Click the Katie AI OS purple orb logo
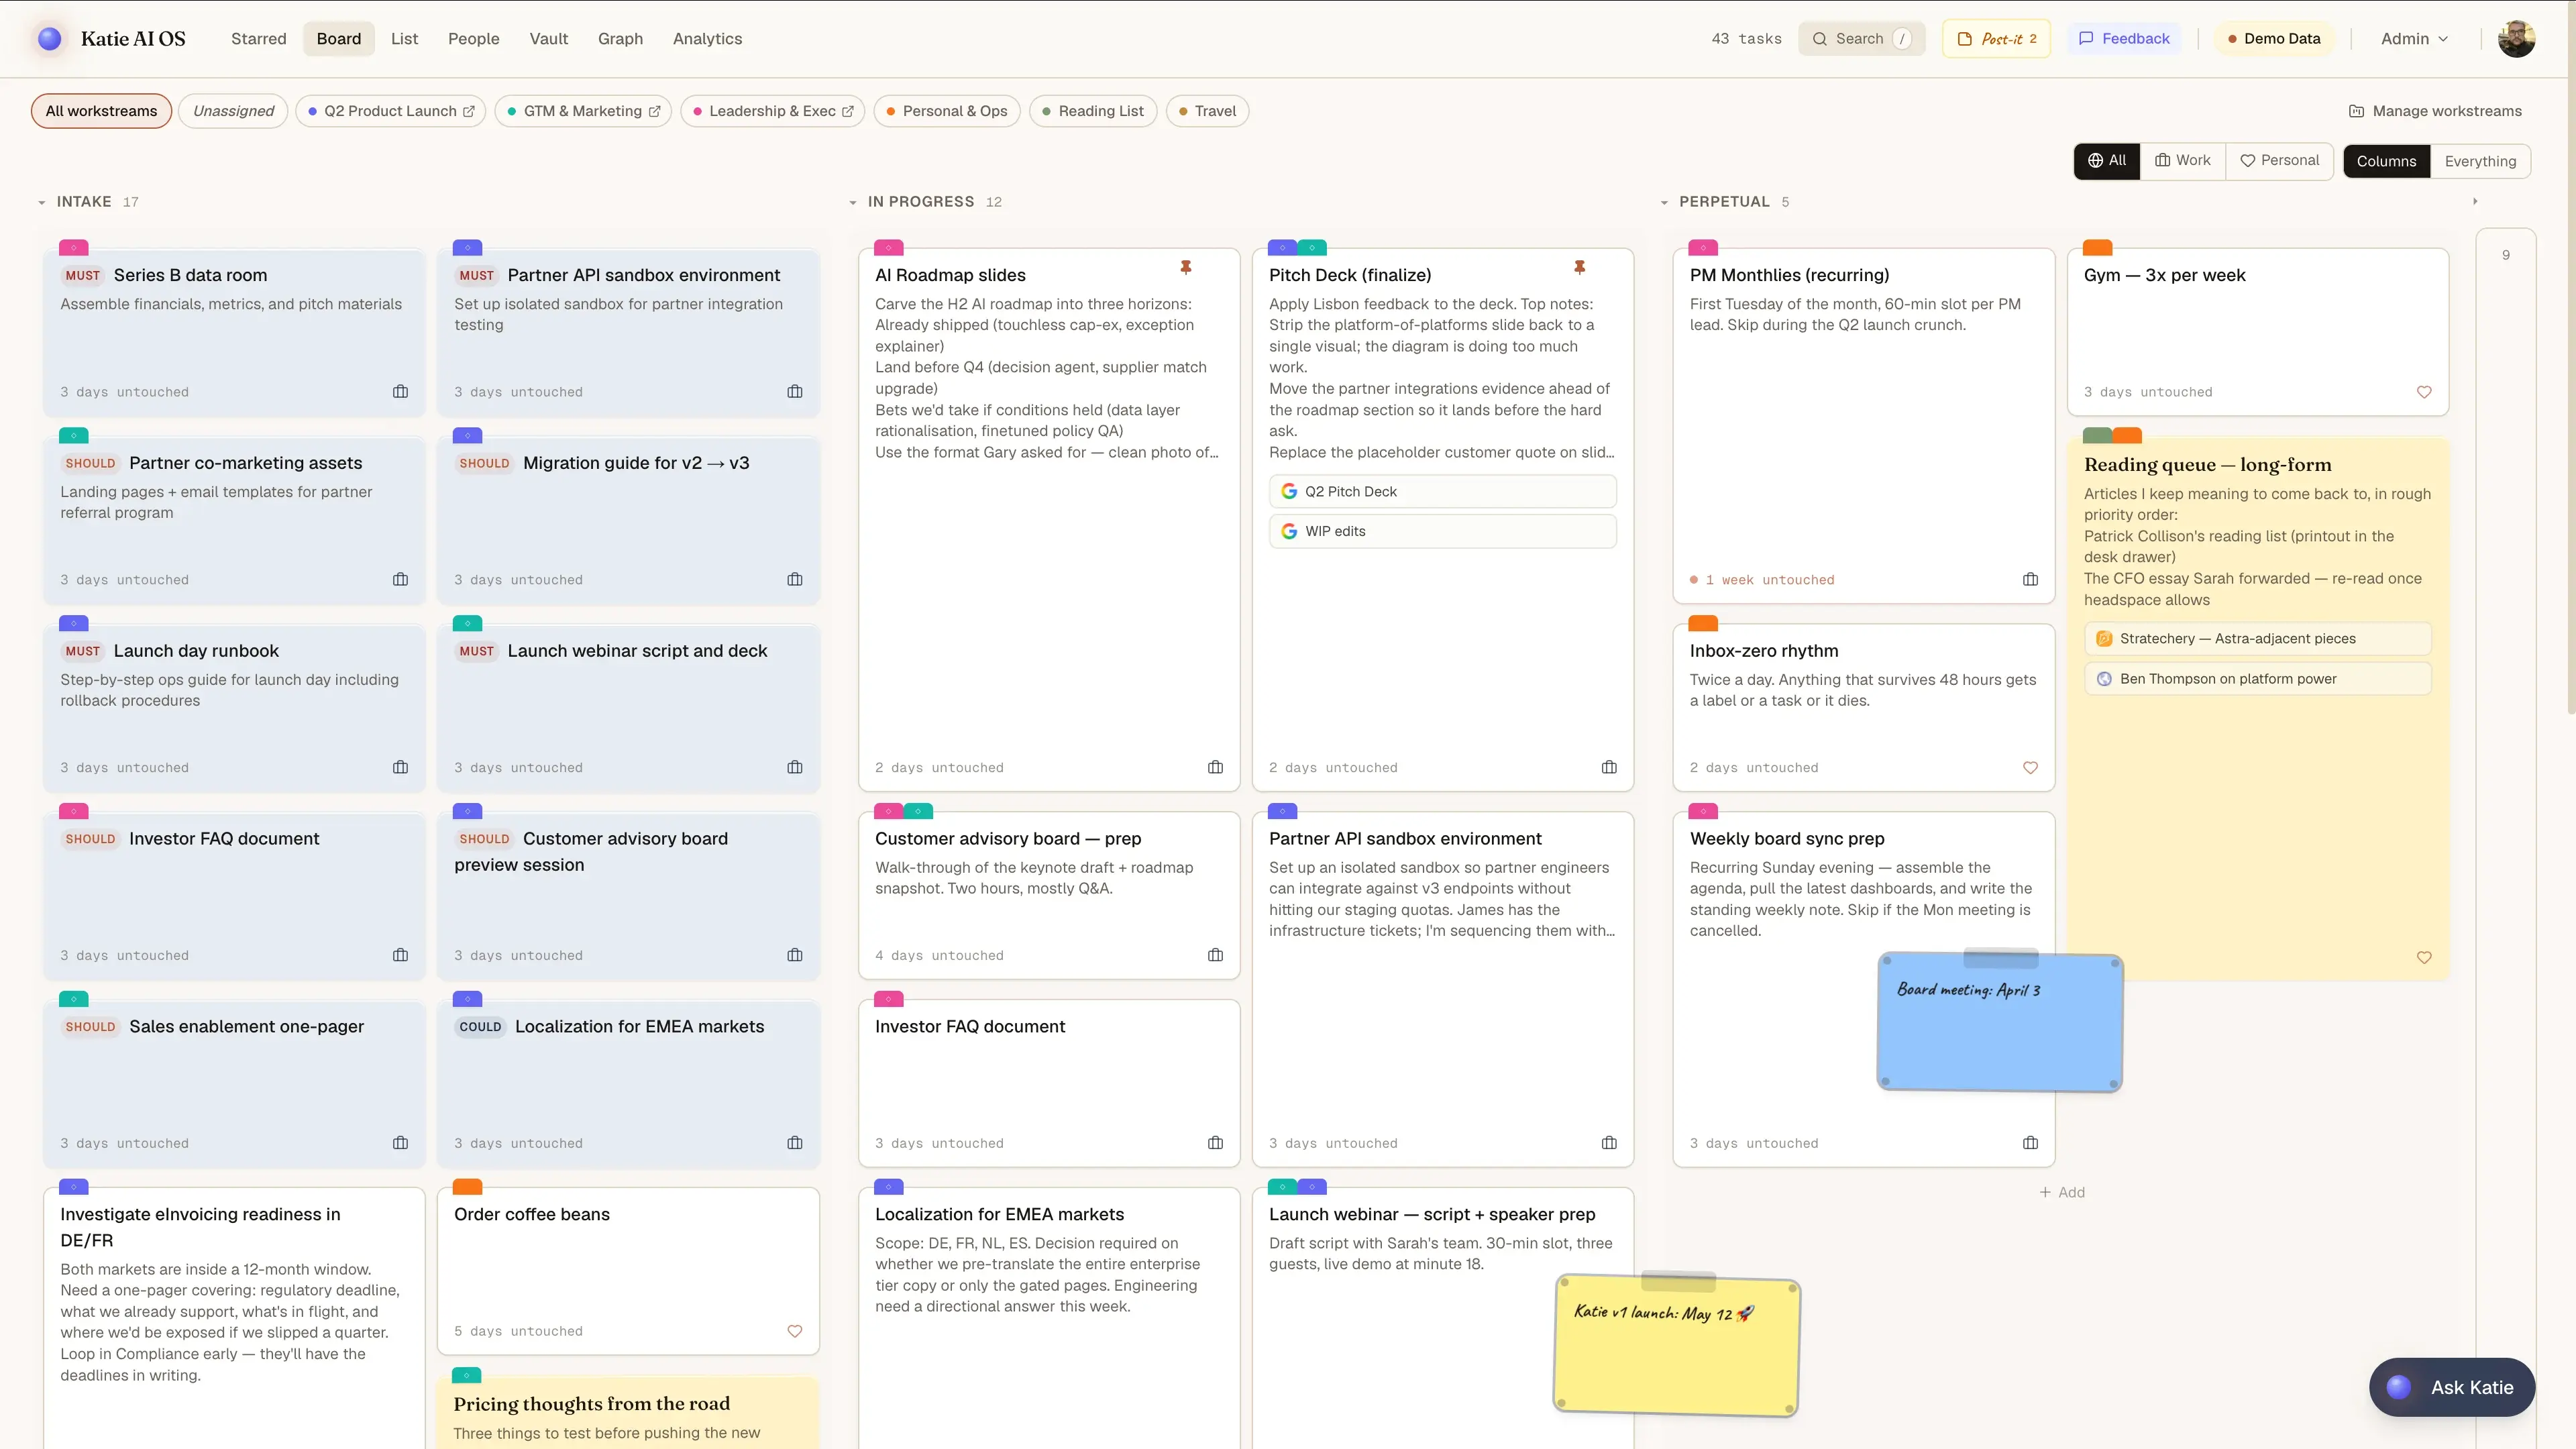 click(49, 38)
